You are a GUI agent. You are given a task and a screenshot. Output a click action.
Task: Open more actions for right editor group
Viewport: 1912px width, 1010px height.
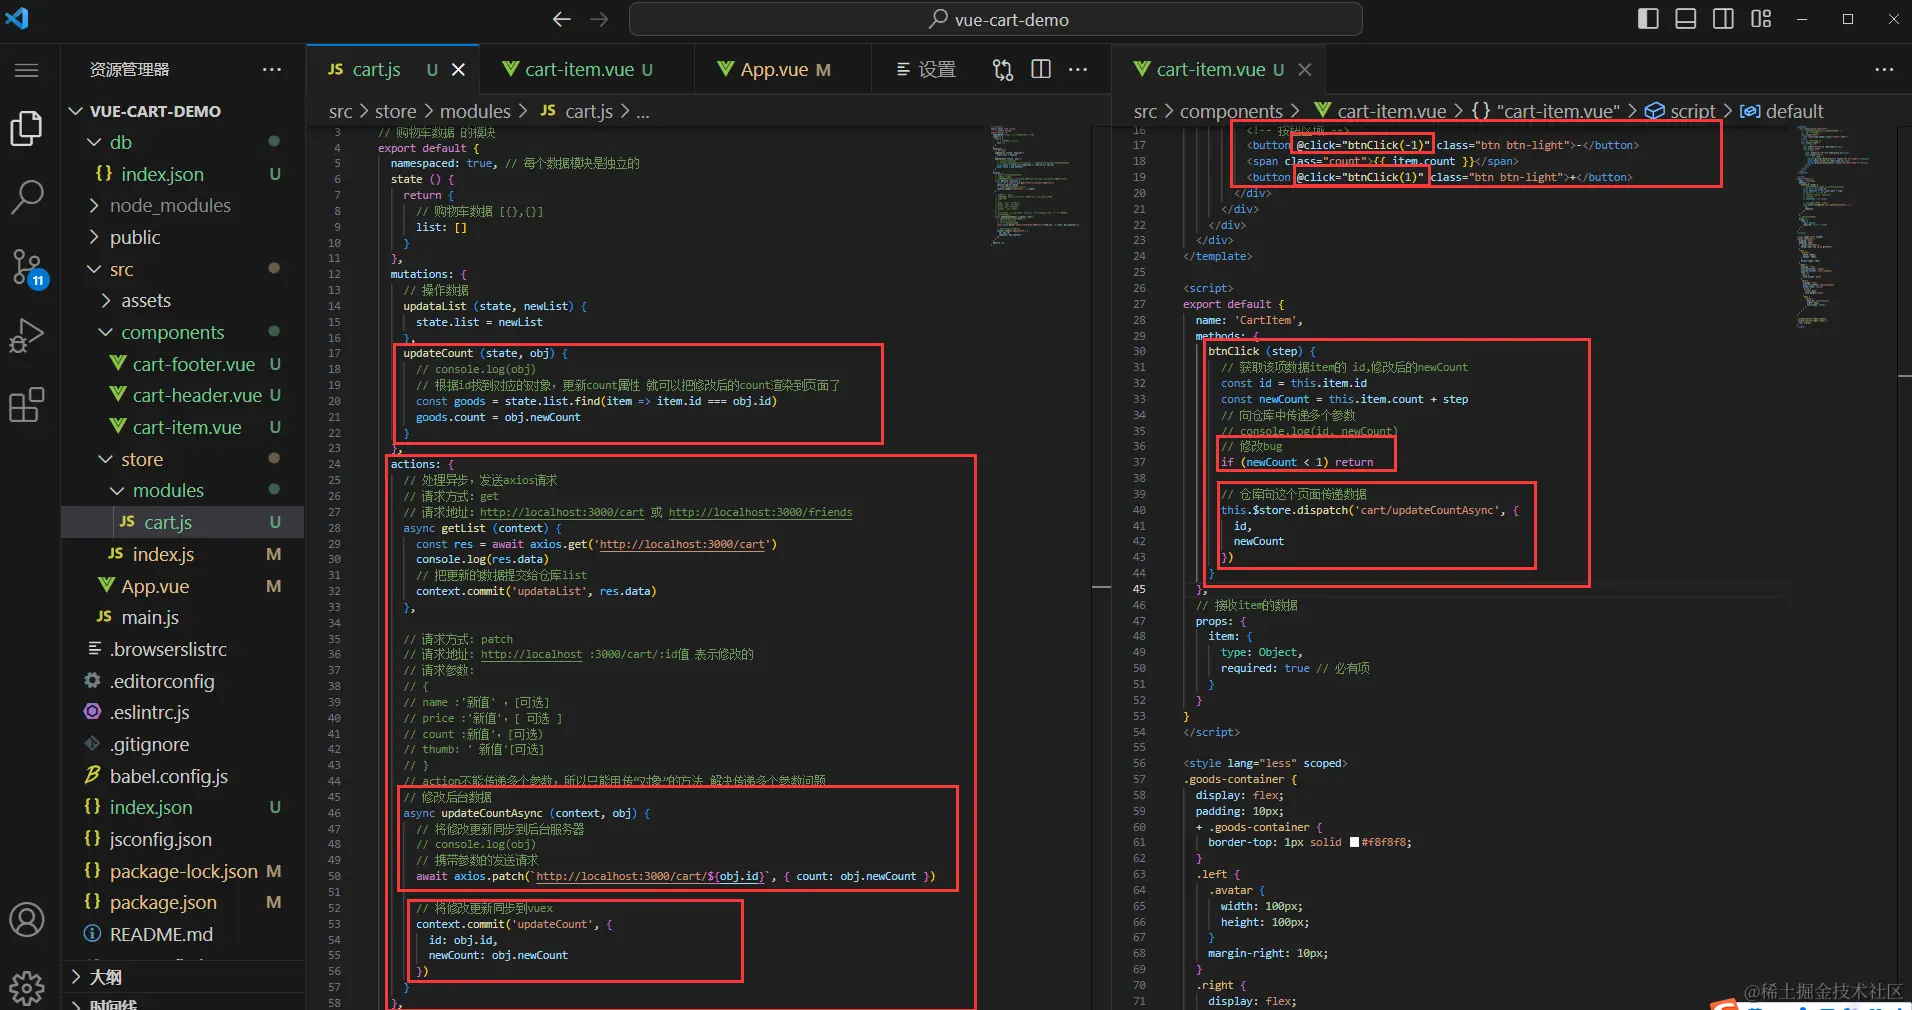(x=1884, y=69)
